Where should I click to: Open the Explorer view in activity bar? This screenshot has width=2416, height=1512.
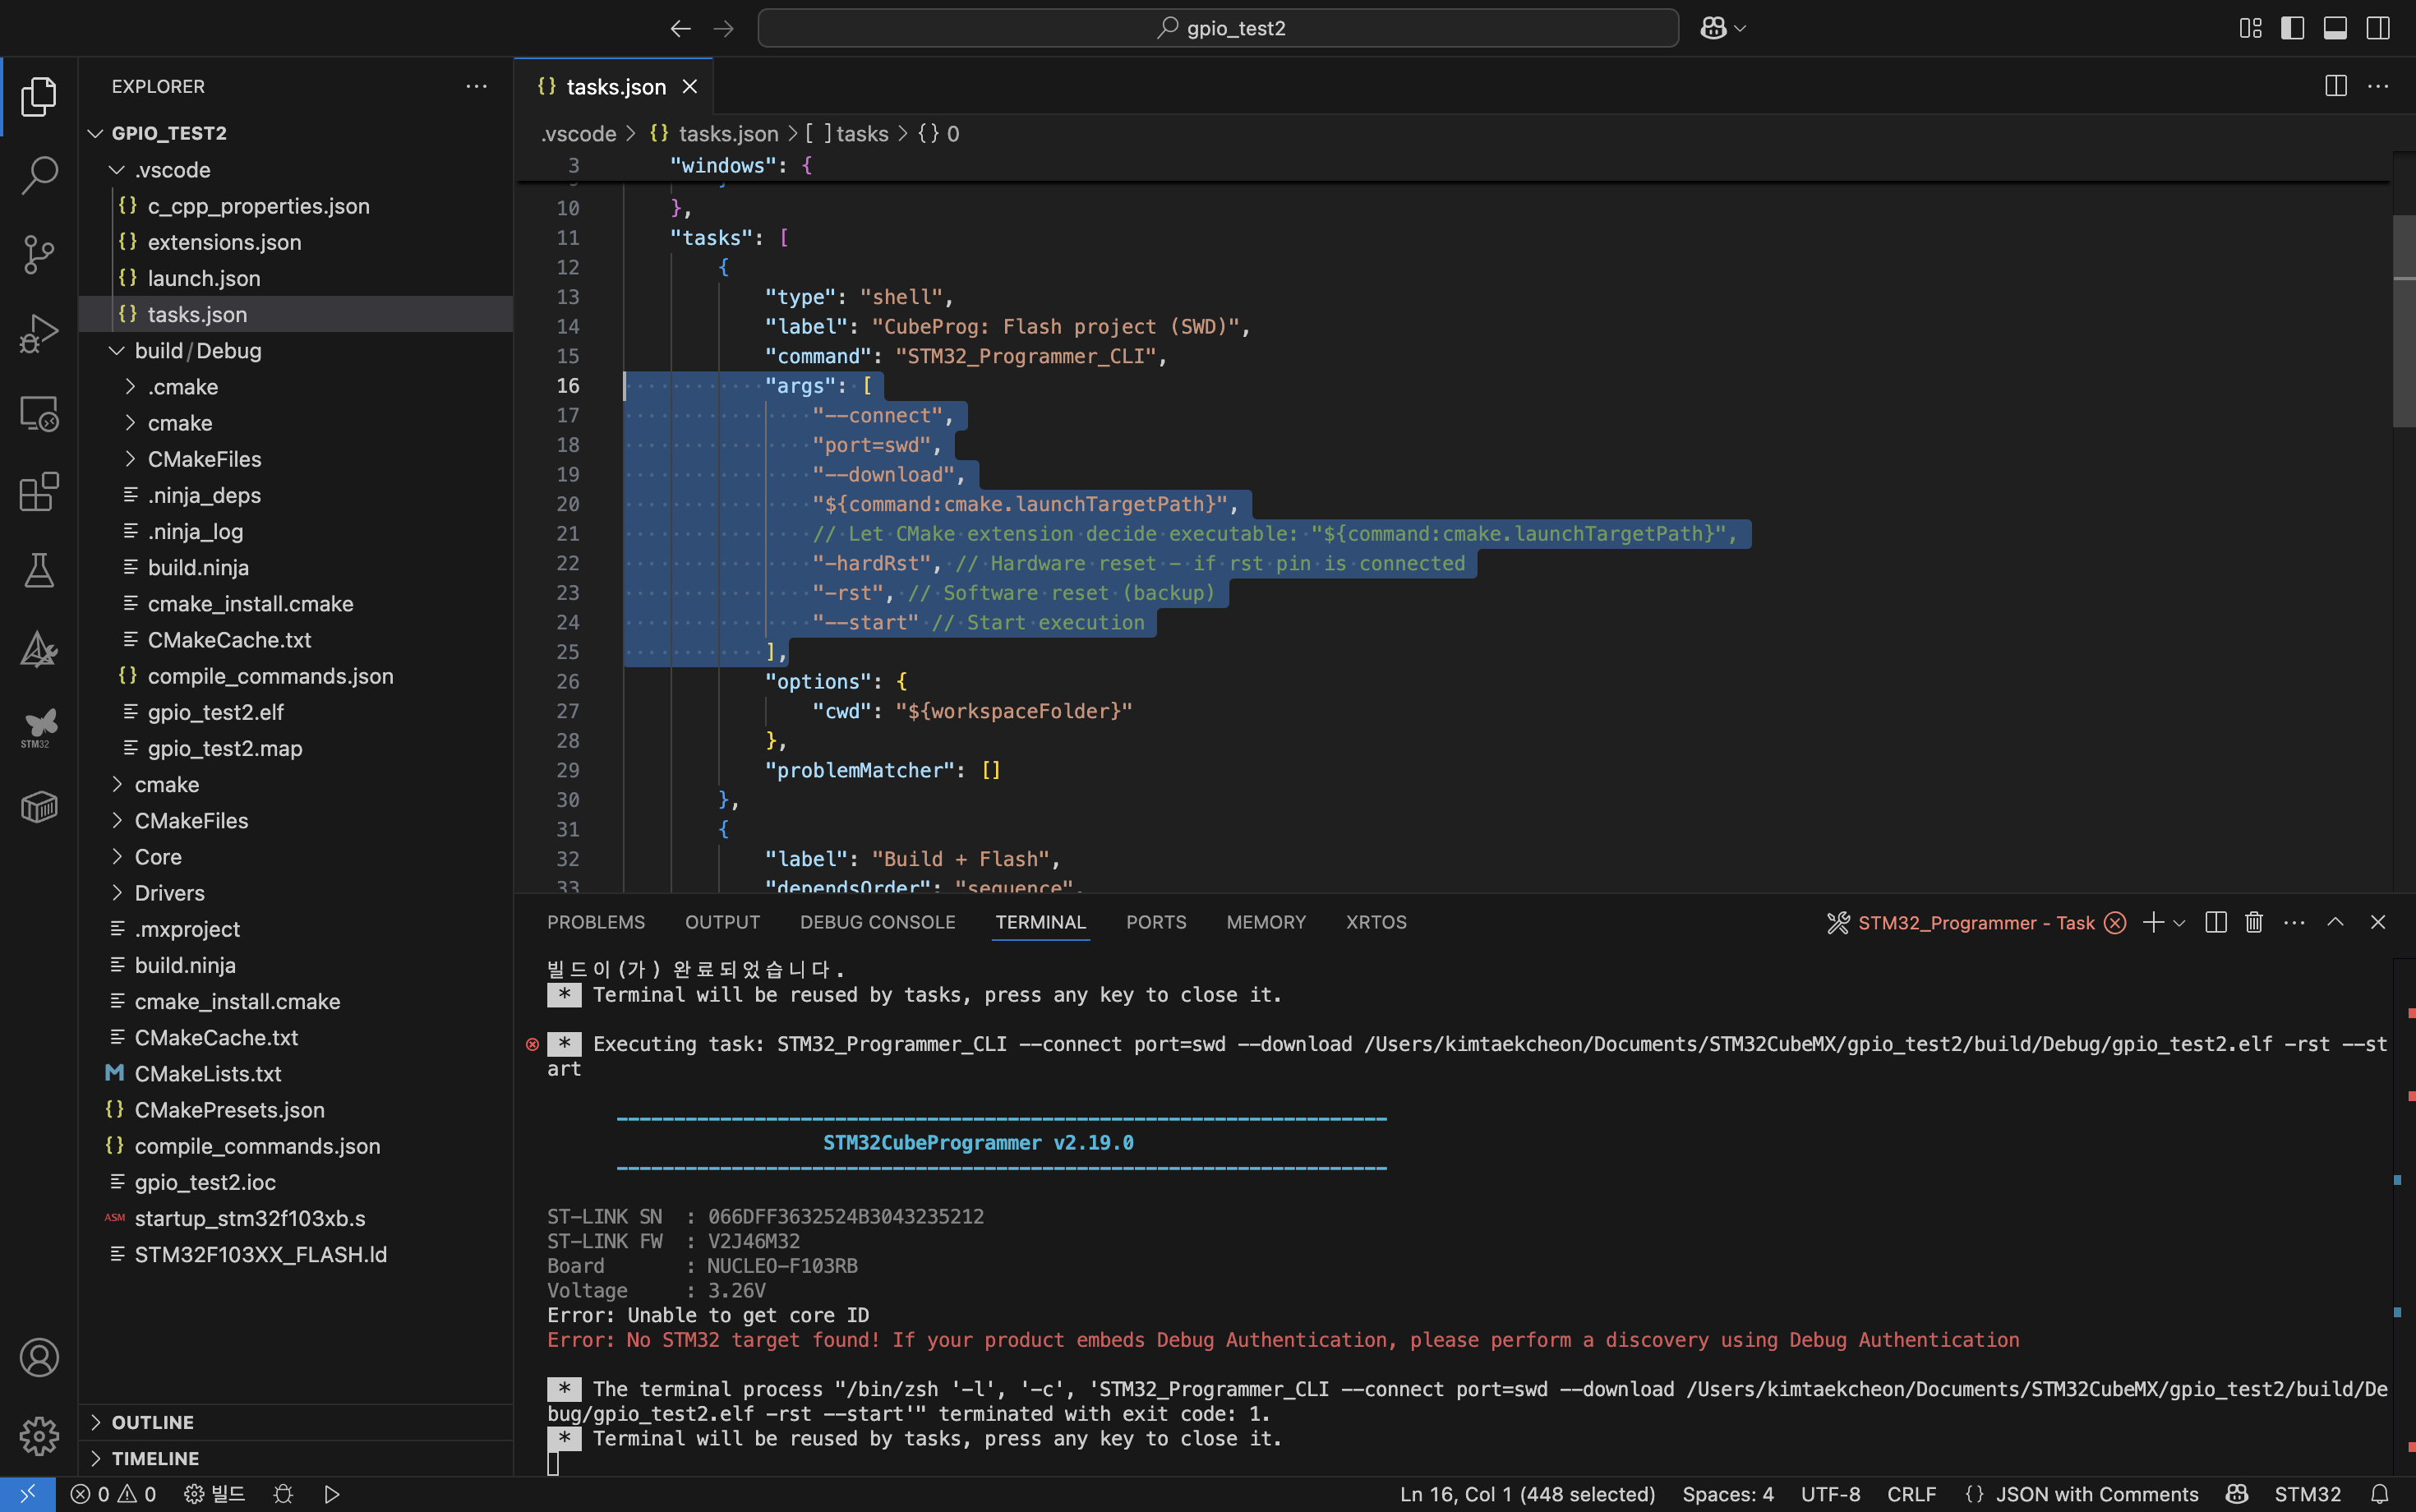tap(39, 97)
